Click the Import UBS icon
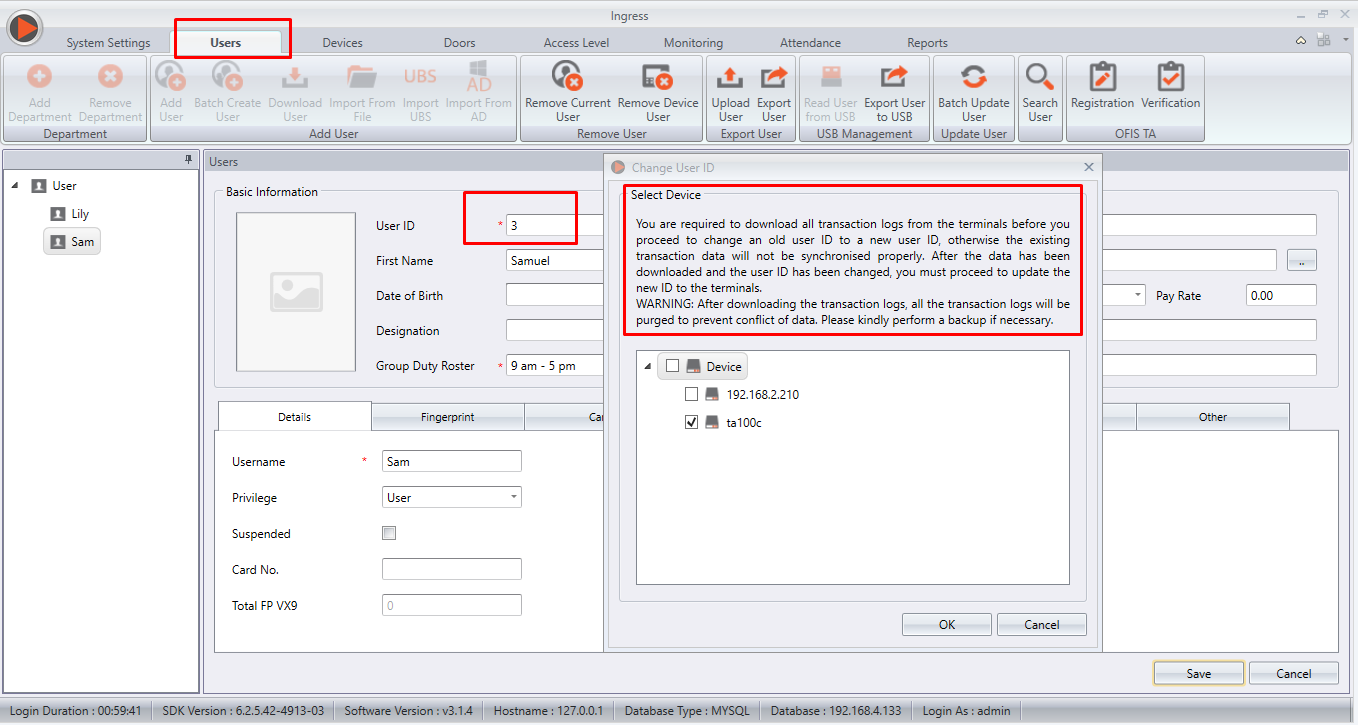Image resolution: width=1358 pixels, height=725 pixels. tap(421, 77)
